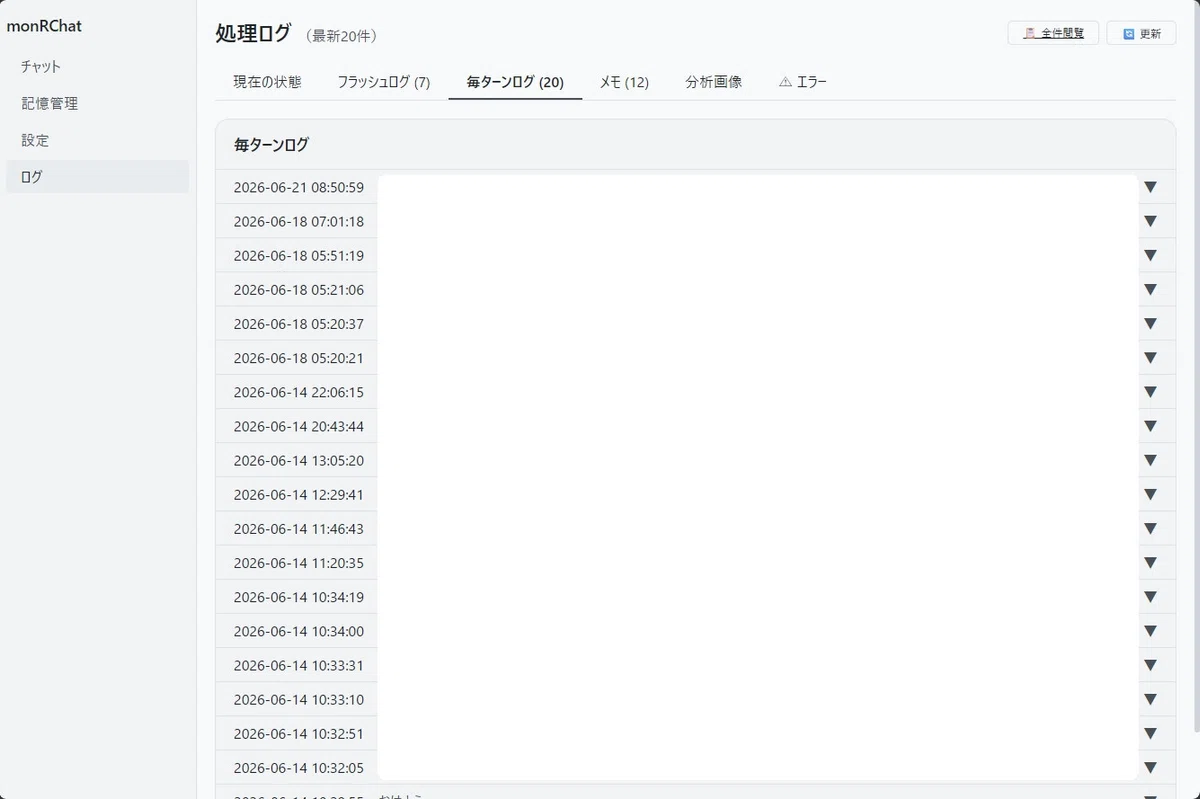Screen dimensions: 1200x799
Task: Expand the 2026-06-14 10:32:05 log entry arrow
Action: [x=1150, y=768]
